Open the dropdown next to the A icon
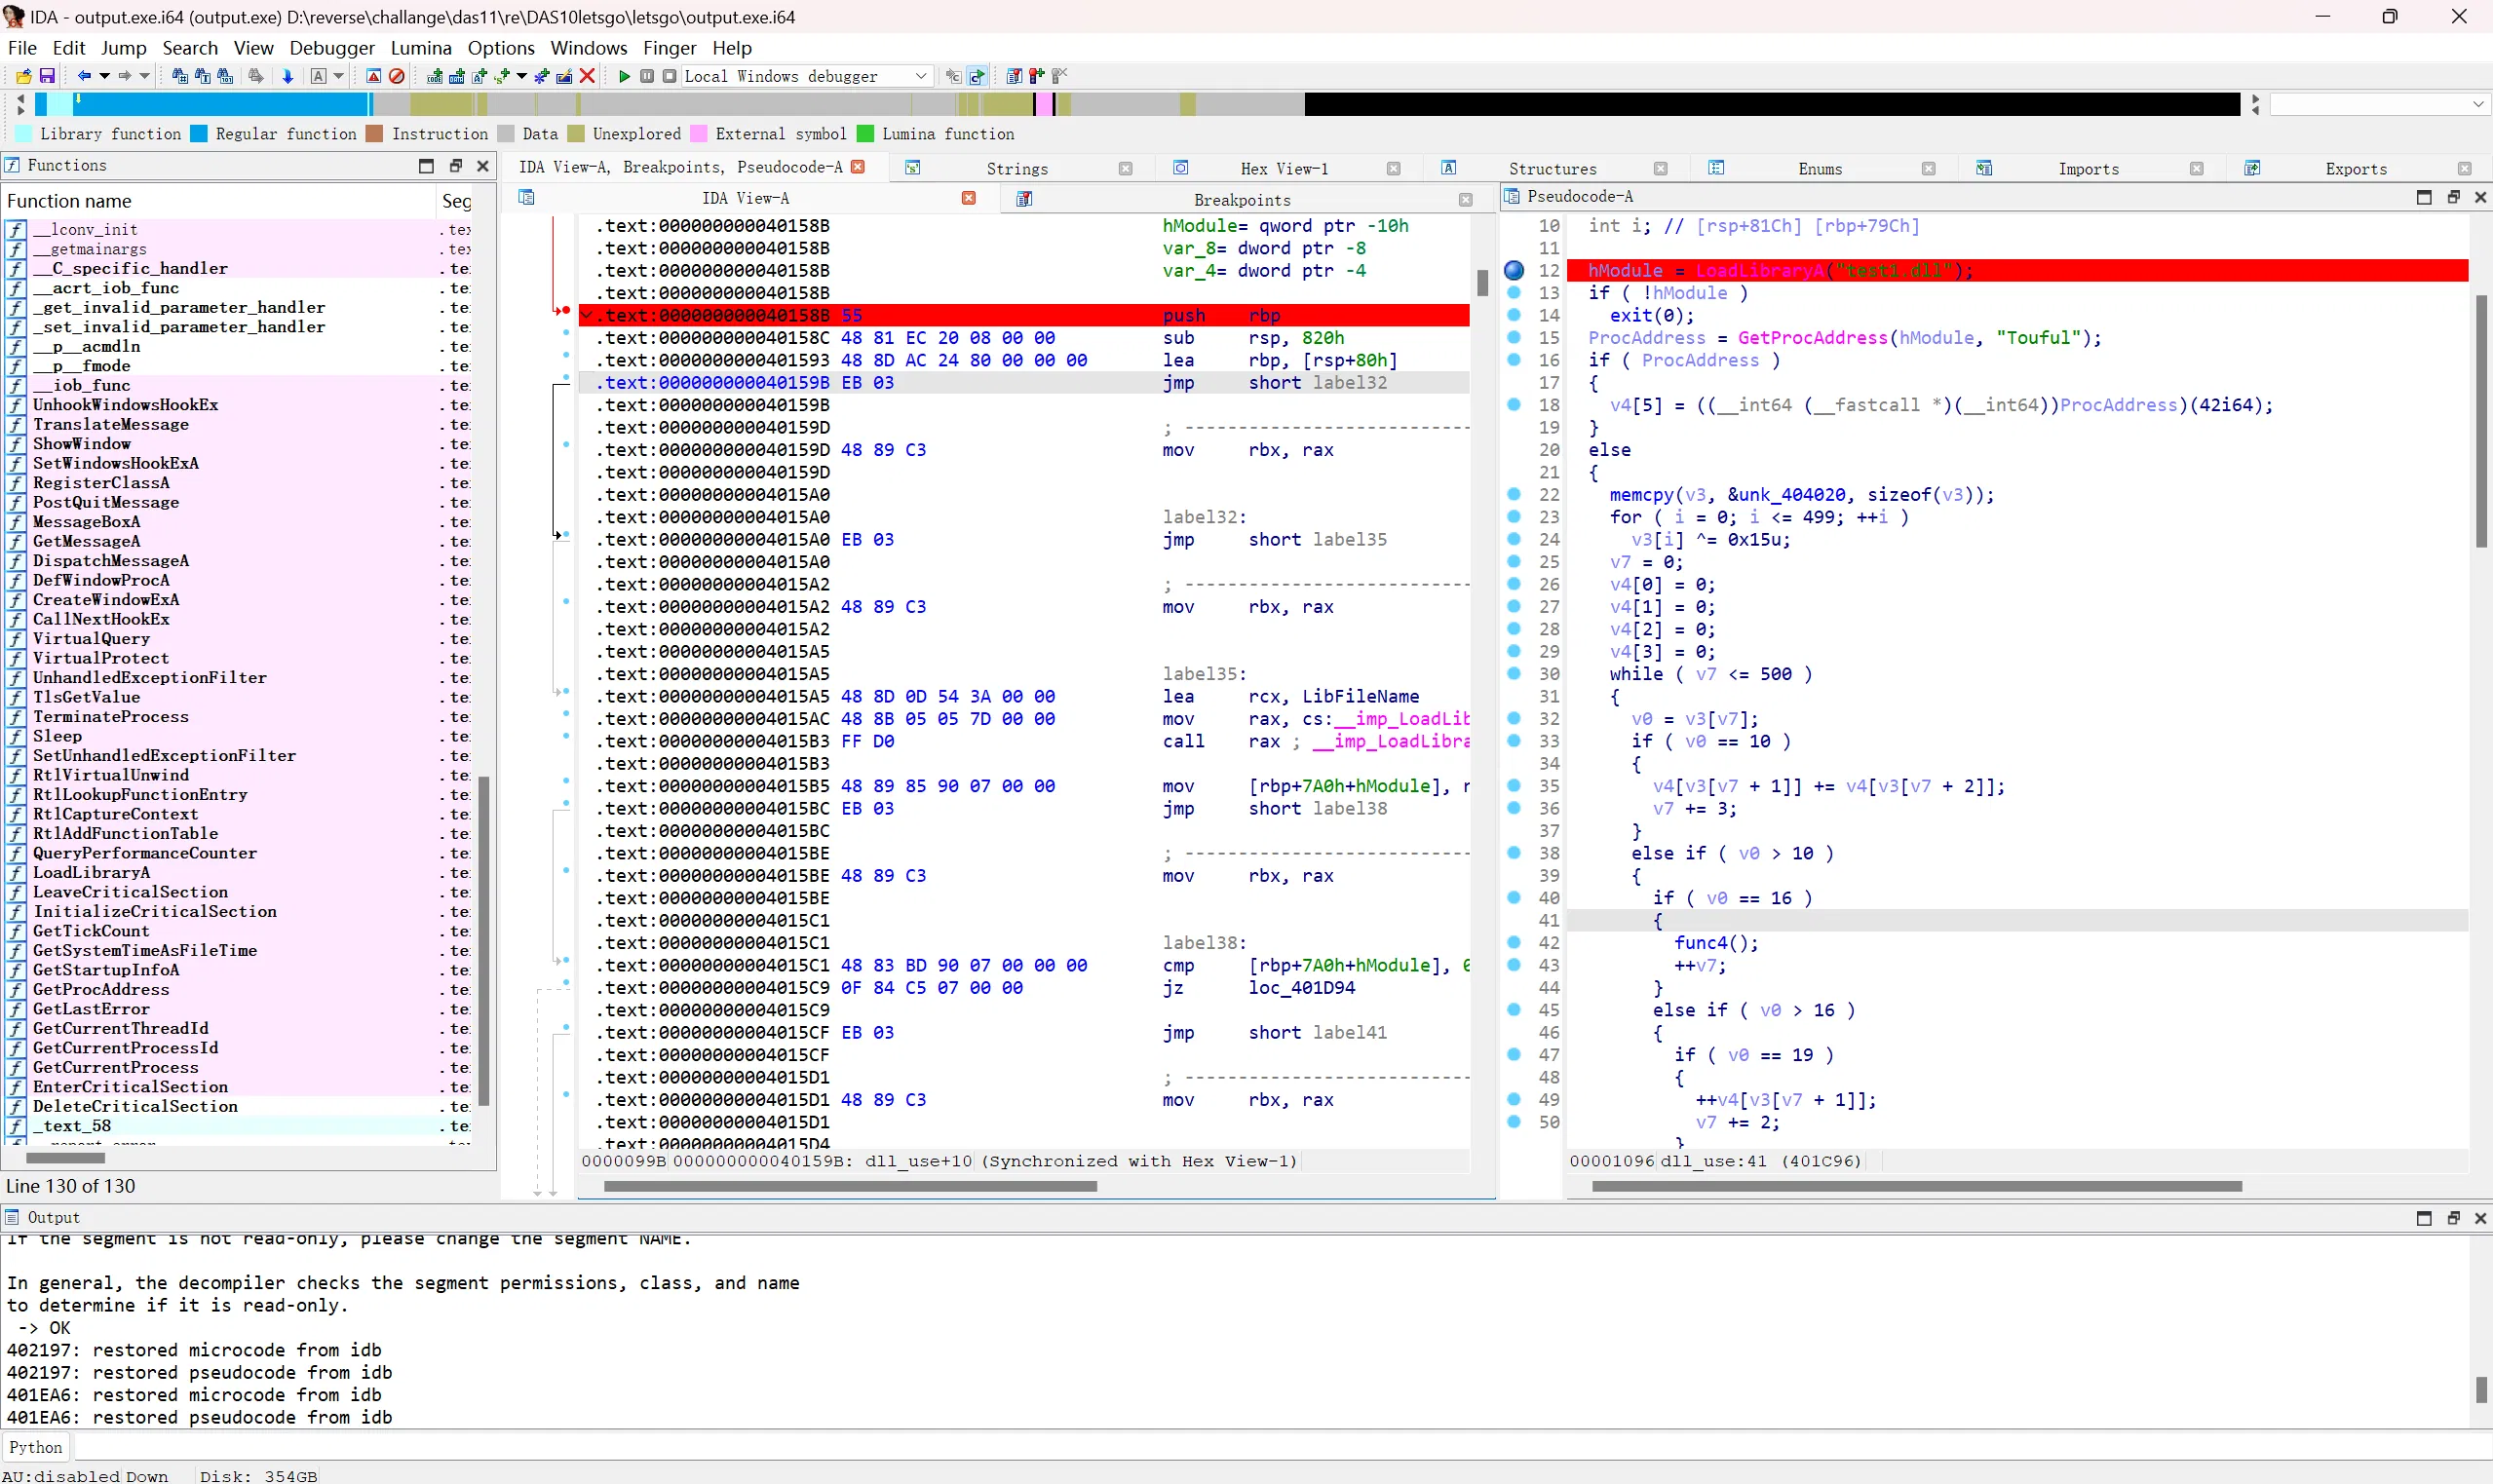The height and width of the screenshot is (1484, 2493). pos(339,76)
